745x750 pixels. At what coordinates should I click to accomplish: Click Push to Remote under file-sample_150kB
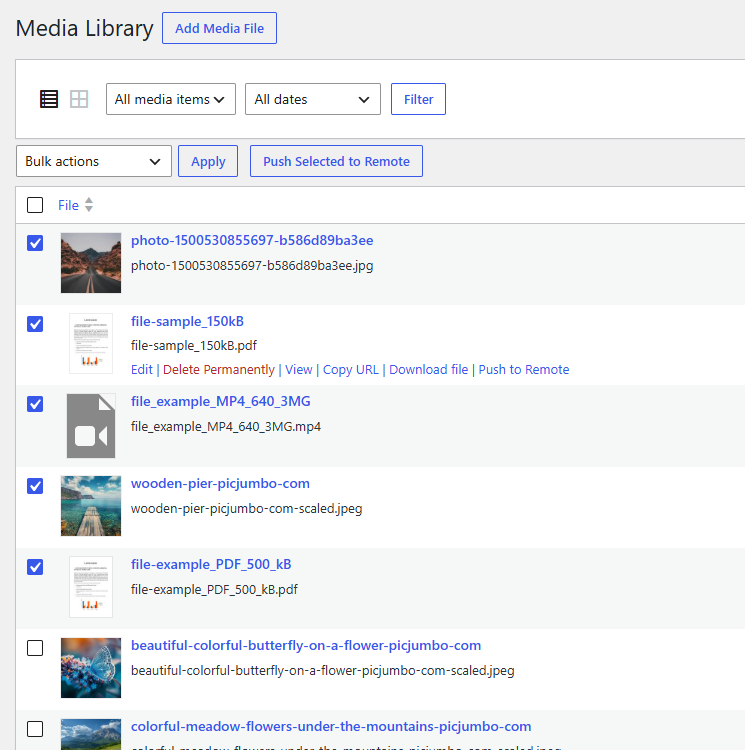(x=524, y=370)
